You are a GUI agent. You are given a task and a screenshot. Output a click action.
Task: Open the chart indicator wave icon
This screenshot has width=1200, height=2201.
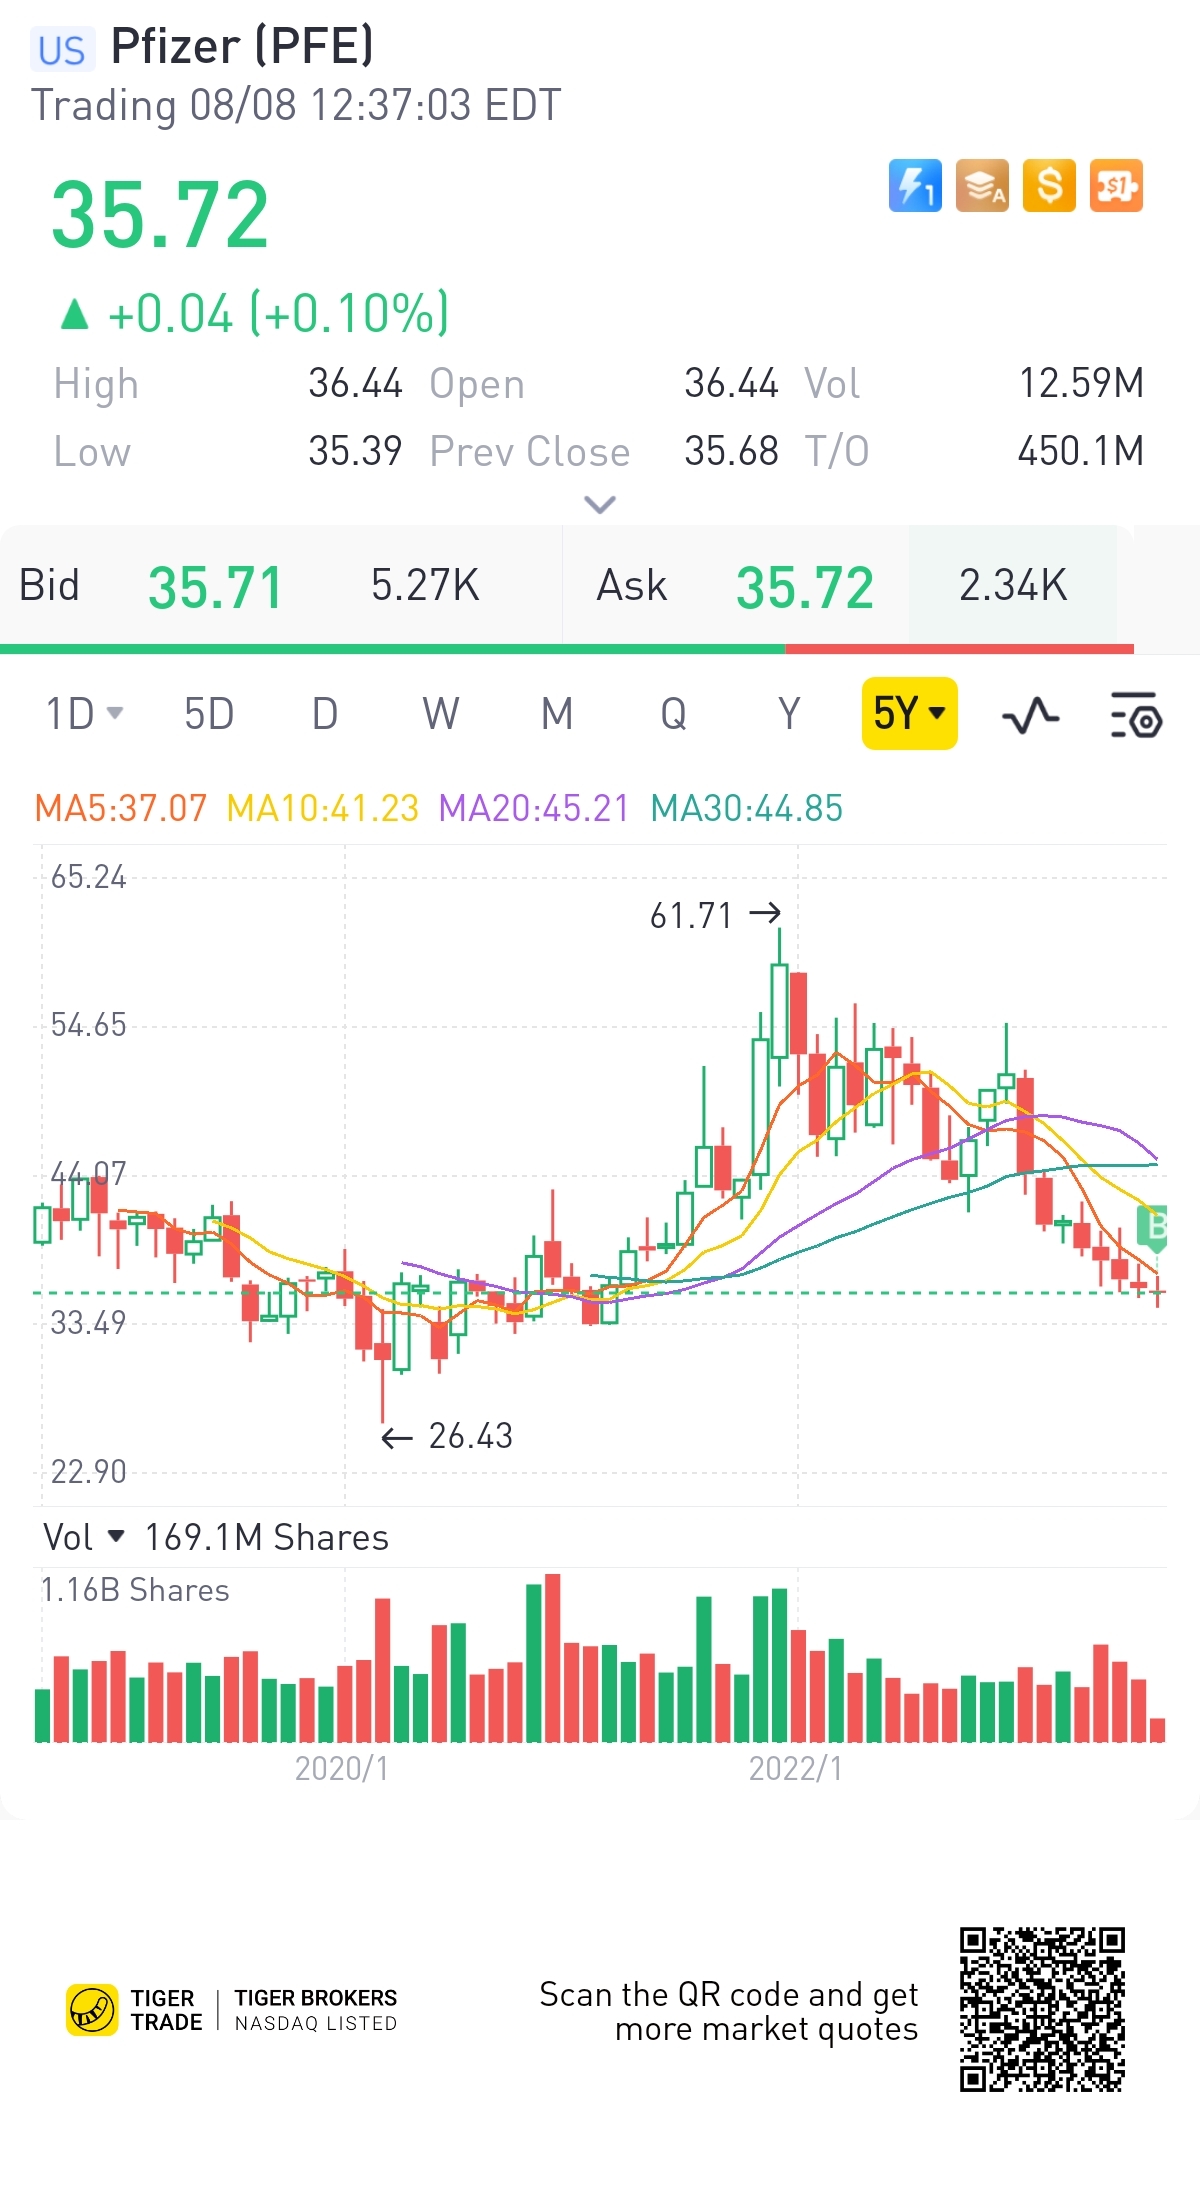tap(1030, 716)
